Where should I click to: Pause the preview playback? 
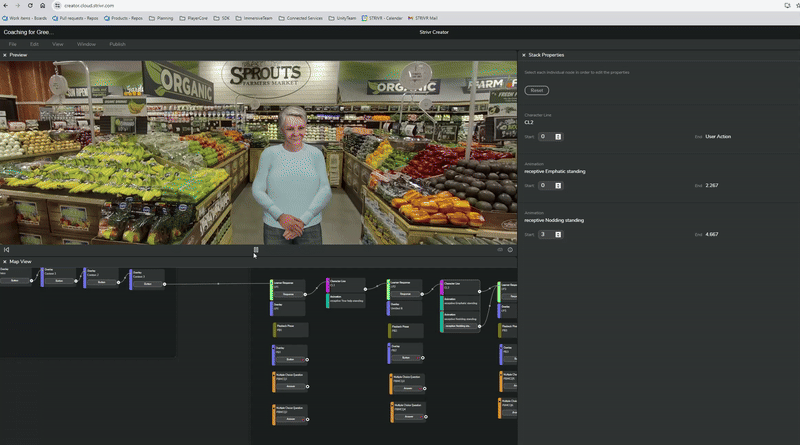pos(256,250)
